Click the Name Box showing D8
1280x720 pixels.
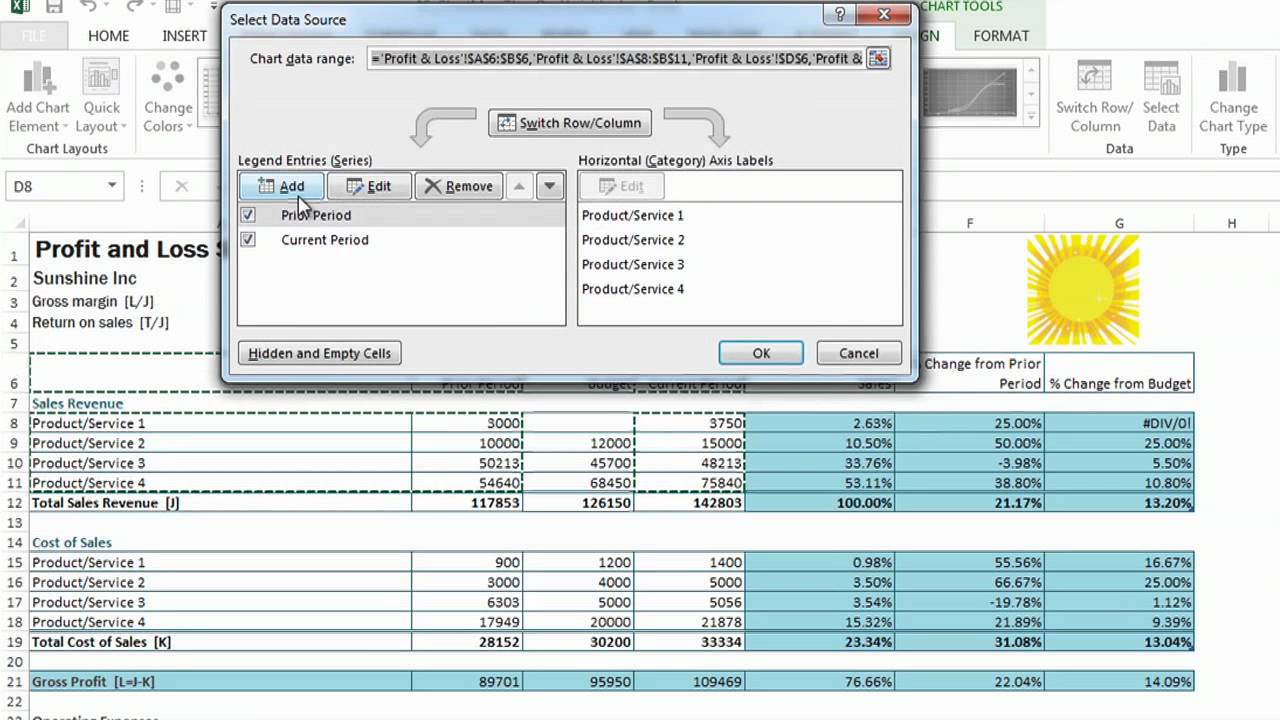[x=55, y=186]
